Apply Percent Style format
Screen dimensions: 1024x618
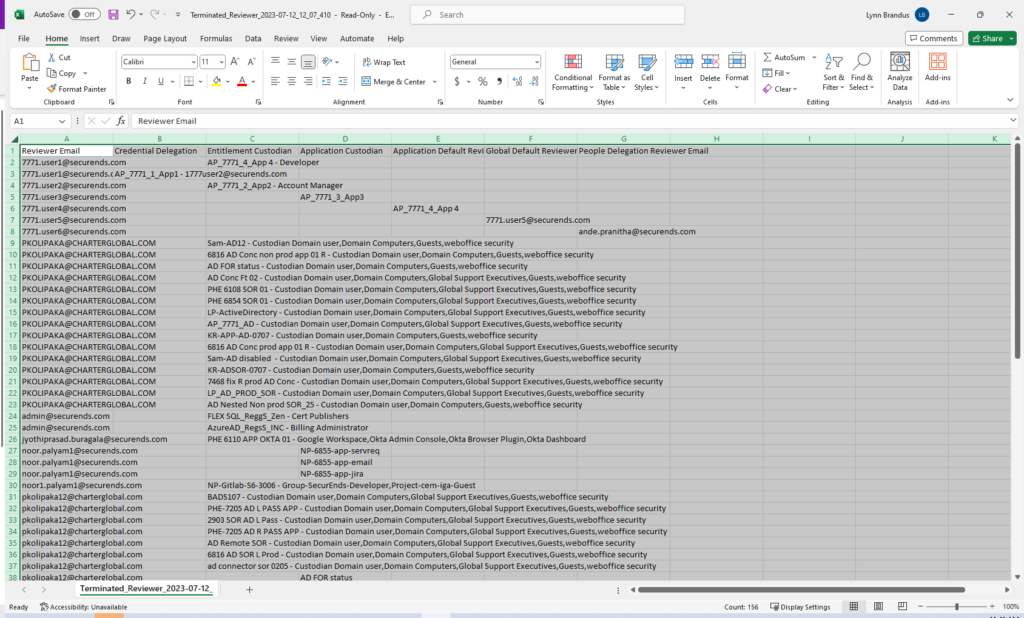click(483, 82)
